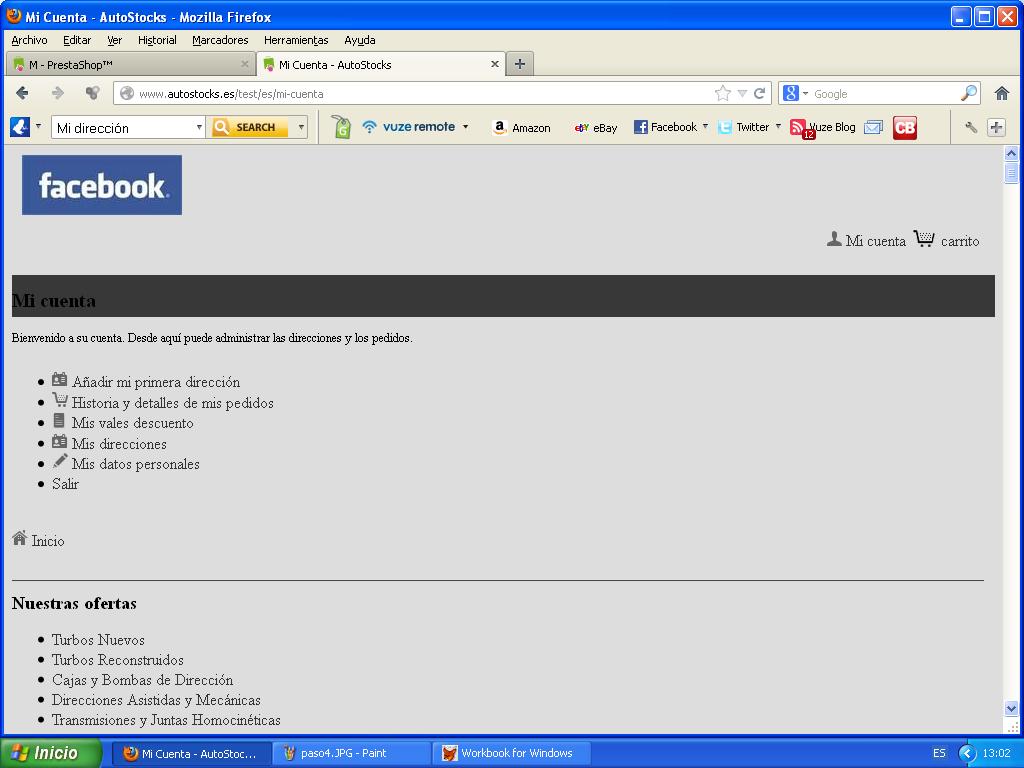
Task: Close the Mi Cuenta - AutoStocks tab
Action: click(x=494, y=64)
